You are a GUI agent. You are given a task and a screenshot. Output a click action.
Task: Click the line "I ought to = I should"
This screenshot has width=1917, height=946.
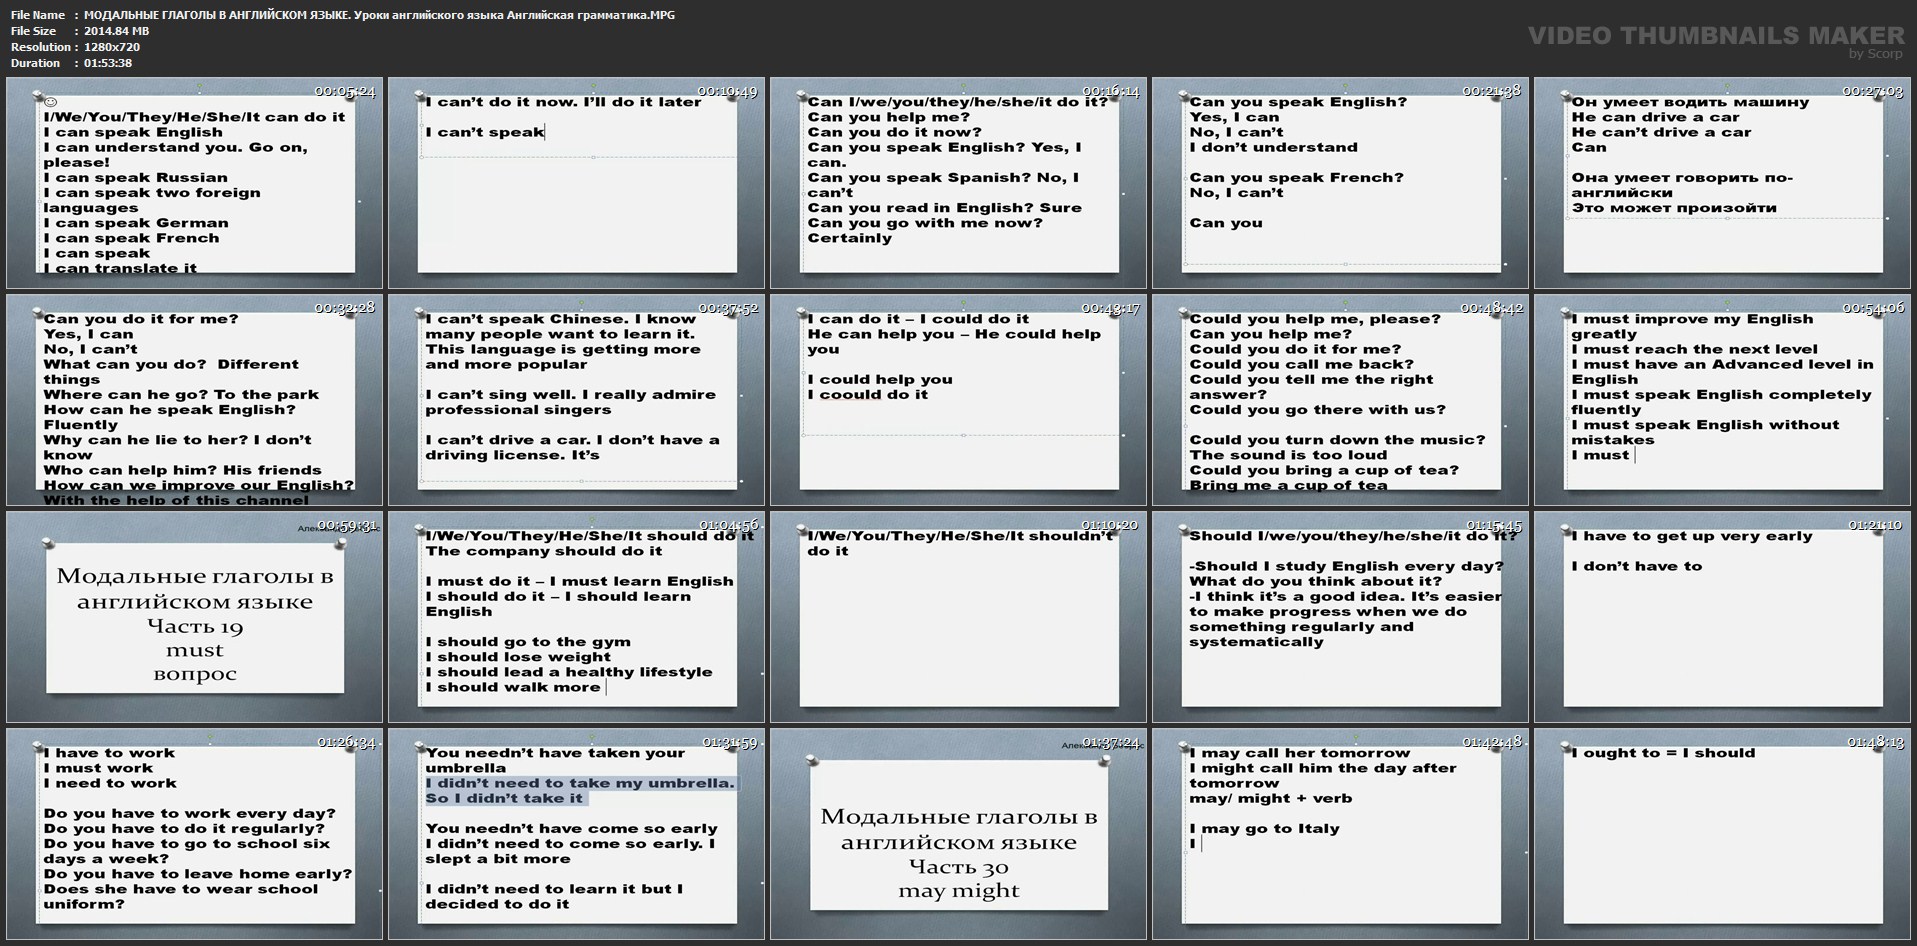[x=1662, y=754]
